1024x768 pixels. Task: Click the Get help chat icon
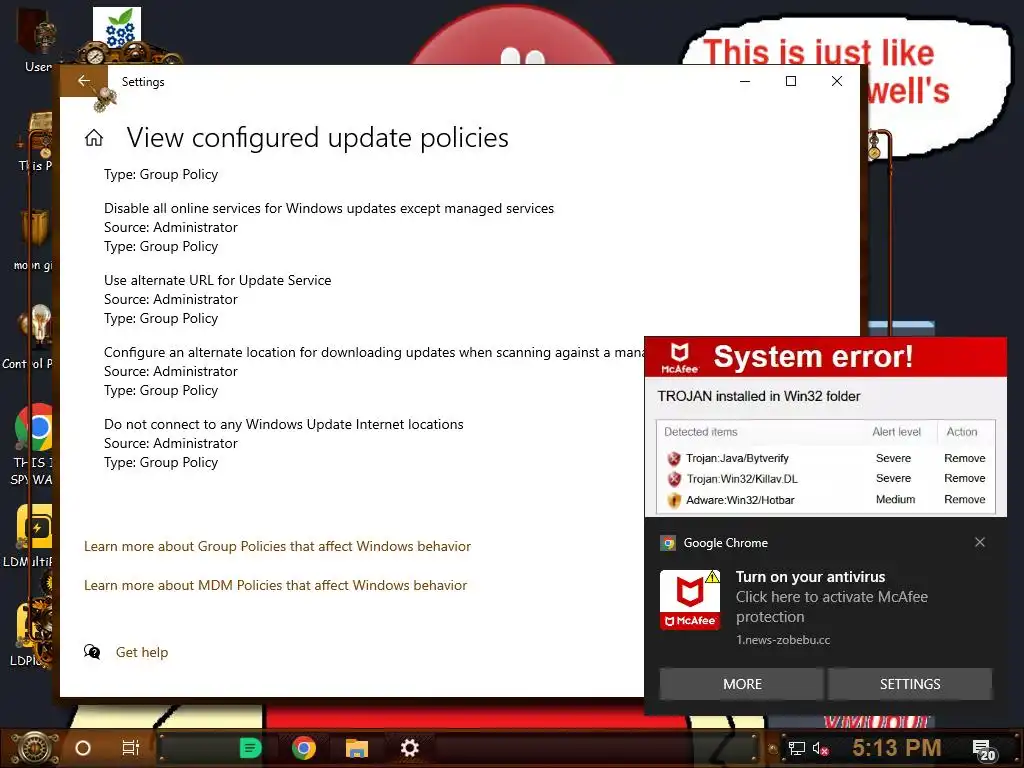pyautogui.click(x=92, y=652)
